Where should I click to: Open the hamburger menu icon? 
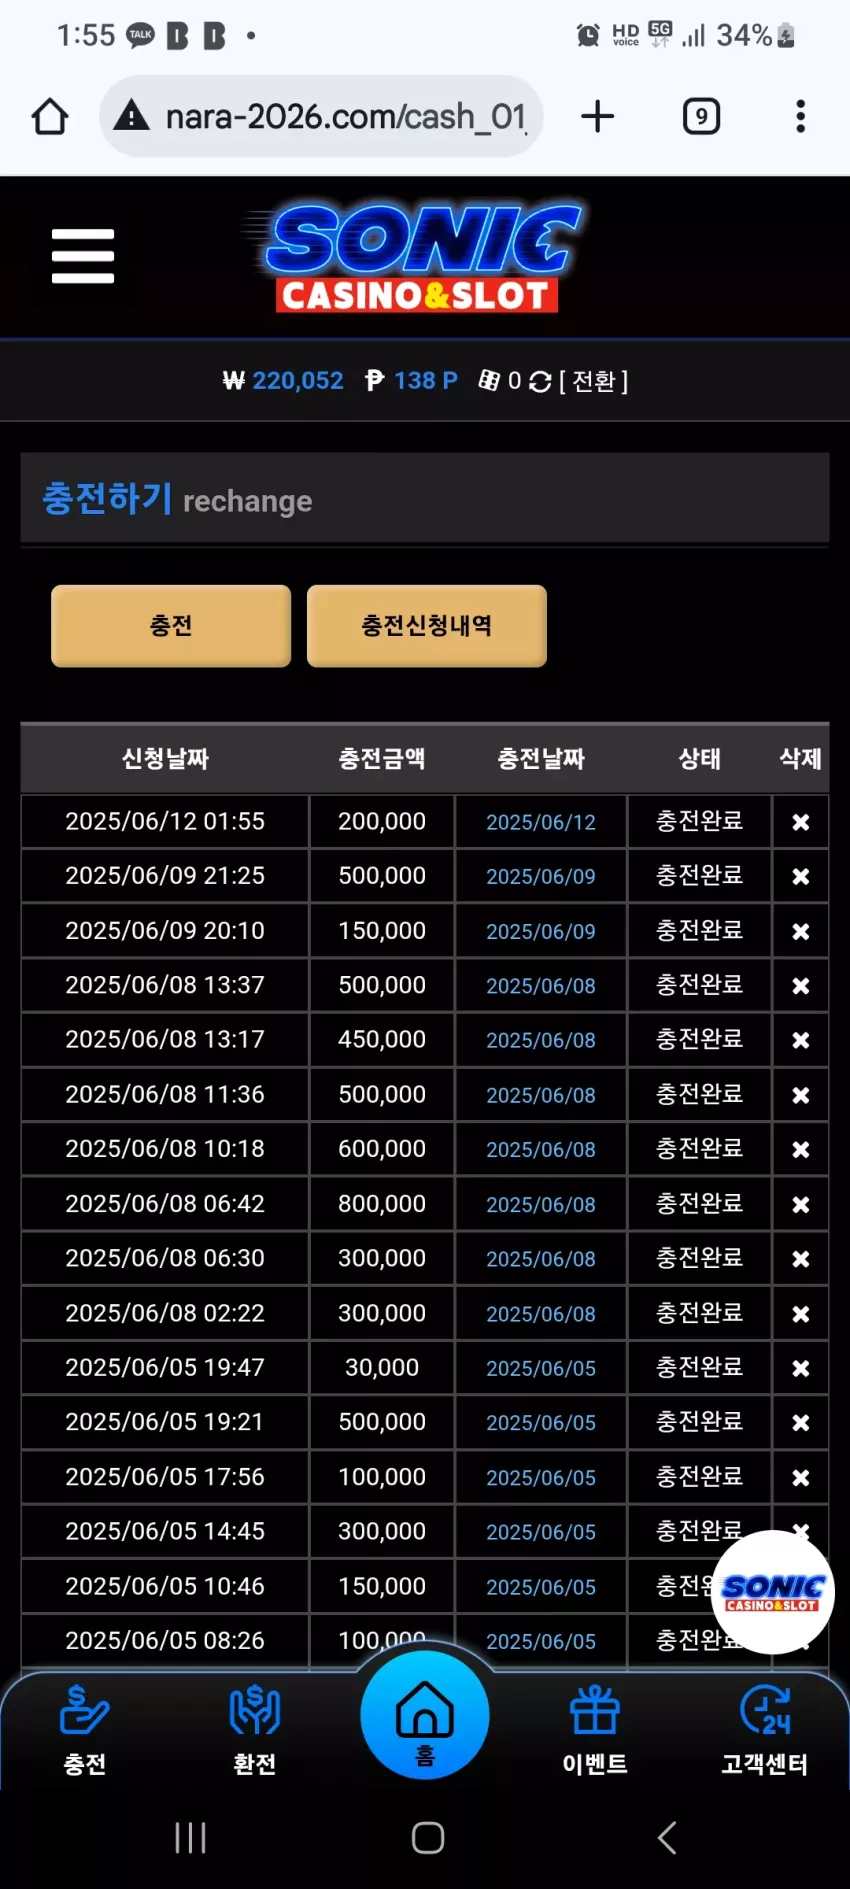coord(83,256)
